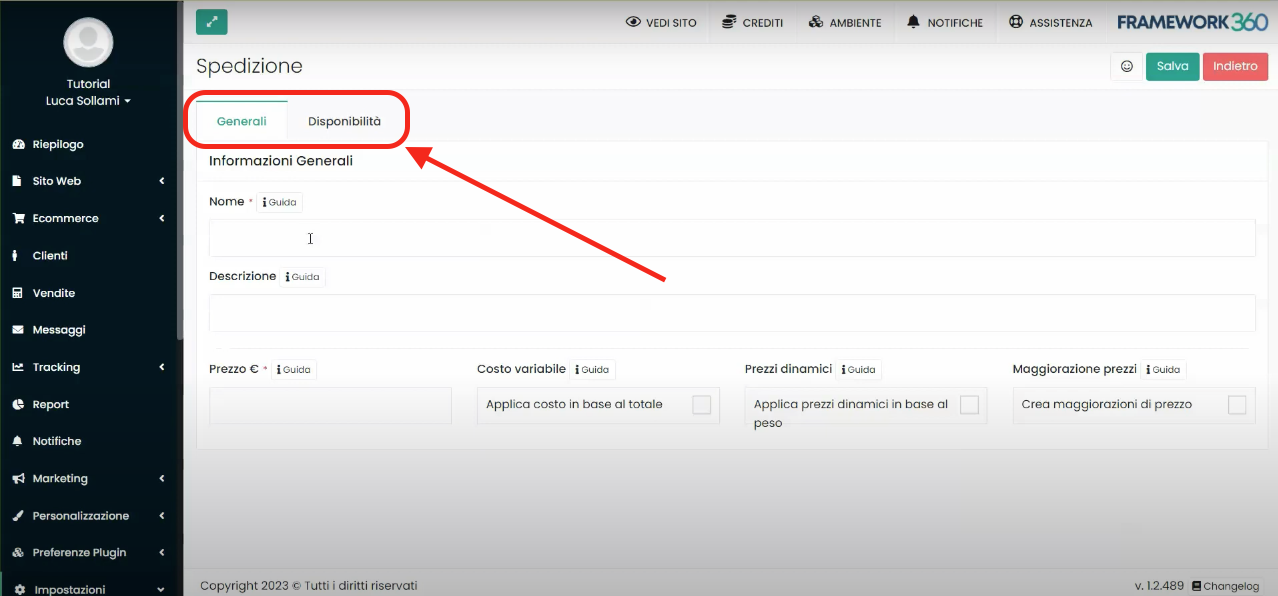1278x596 pixels.
Task: Switch to the Generali tab
Action: [241, 121]
